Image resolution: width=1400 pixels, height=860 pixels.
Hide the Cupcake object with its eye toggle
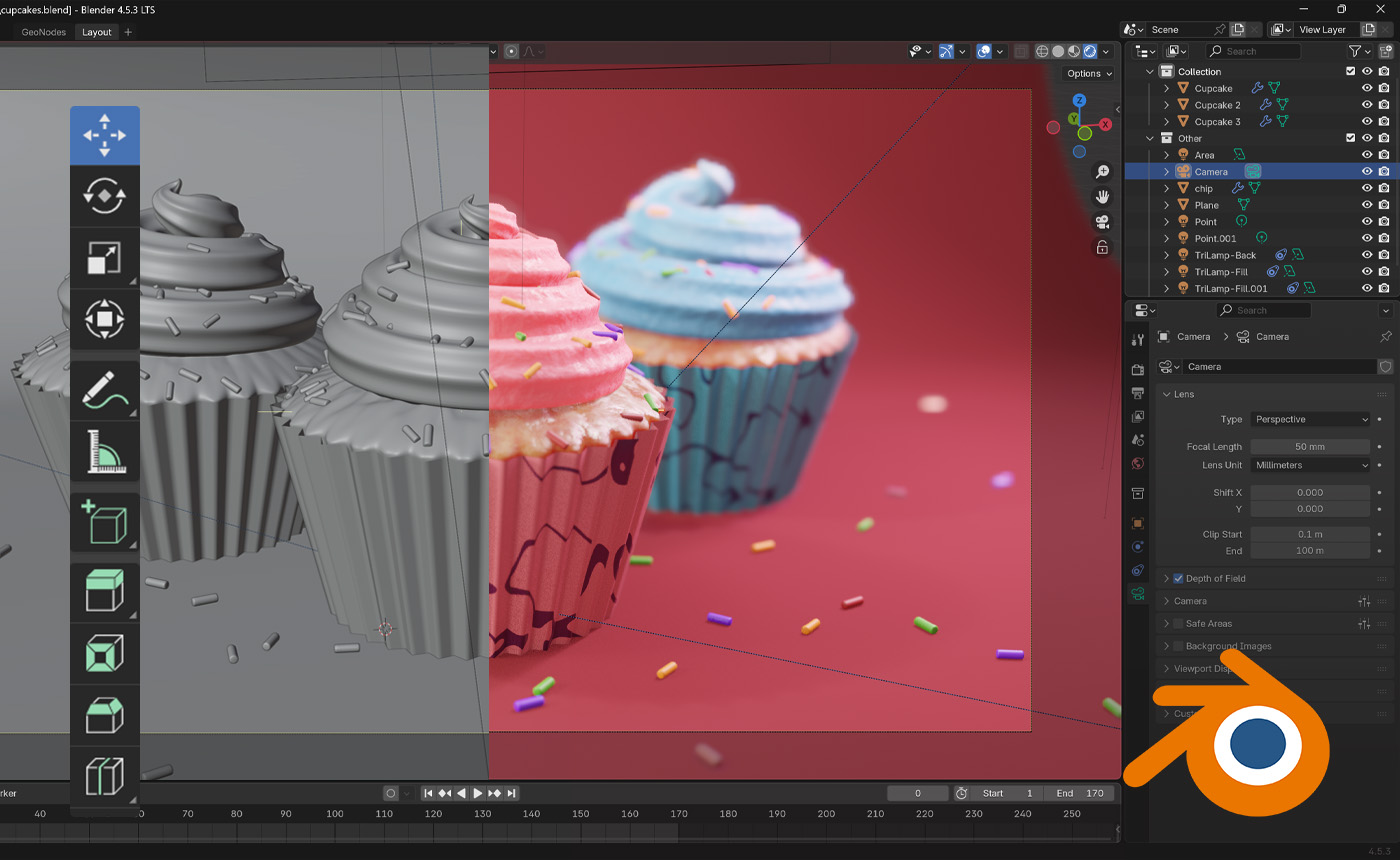1366,88
